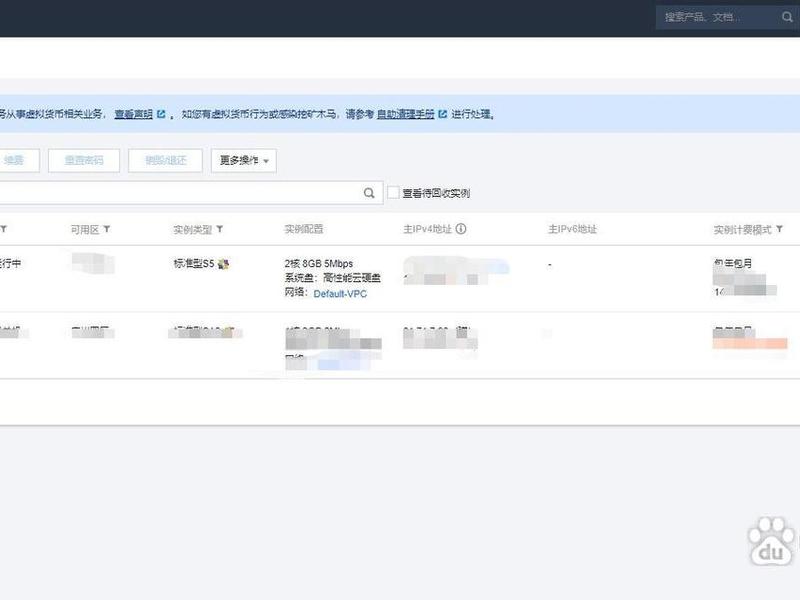
Task: Click the 实例配置 column header
Action: tap(304, 229)
